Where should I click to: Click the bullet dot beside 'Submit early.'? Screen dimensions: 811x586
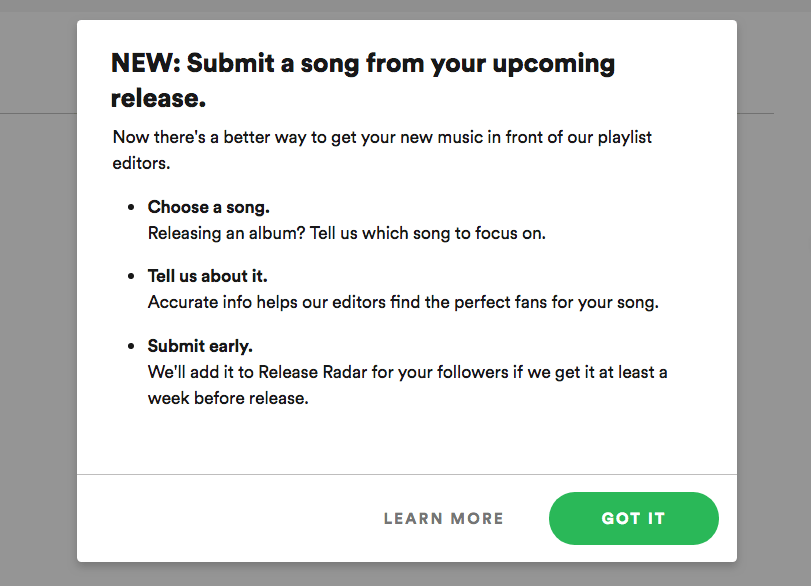pyautogui.click(x=131, y=347)
